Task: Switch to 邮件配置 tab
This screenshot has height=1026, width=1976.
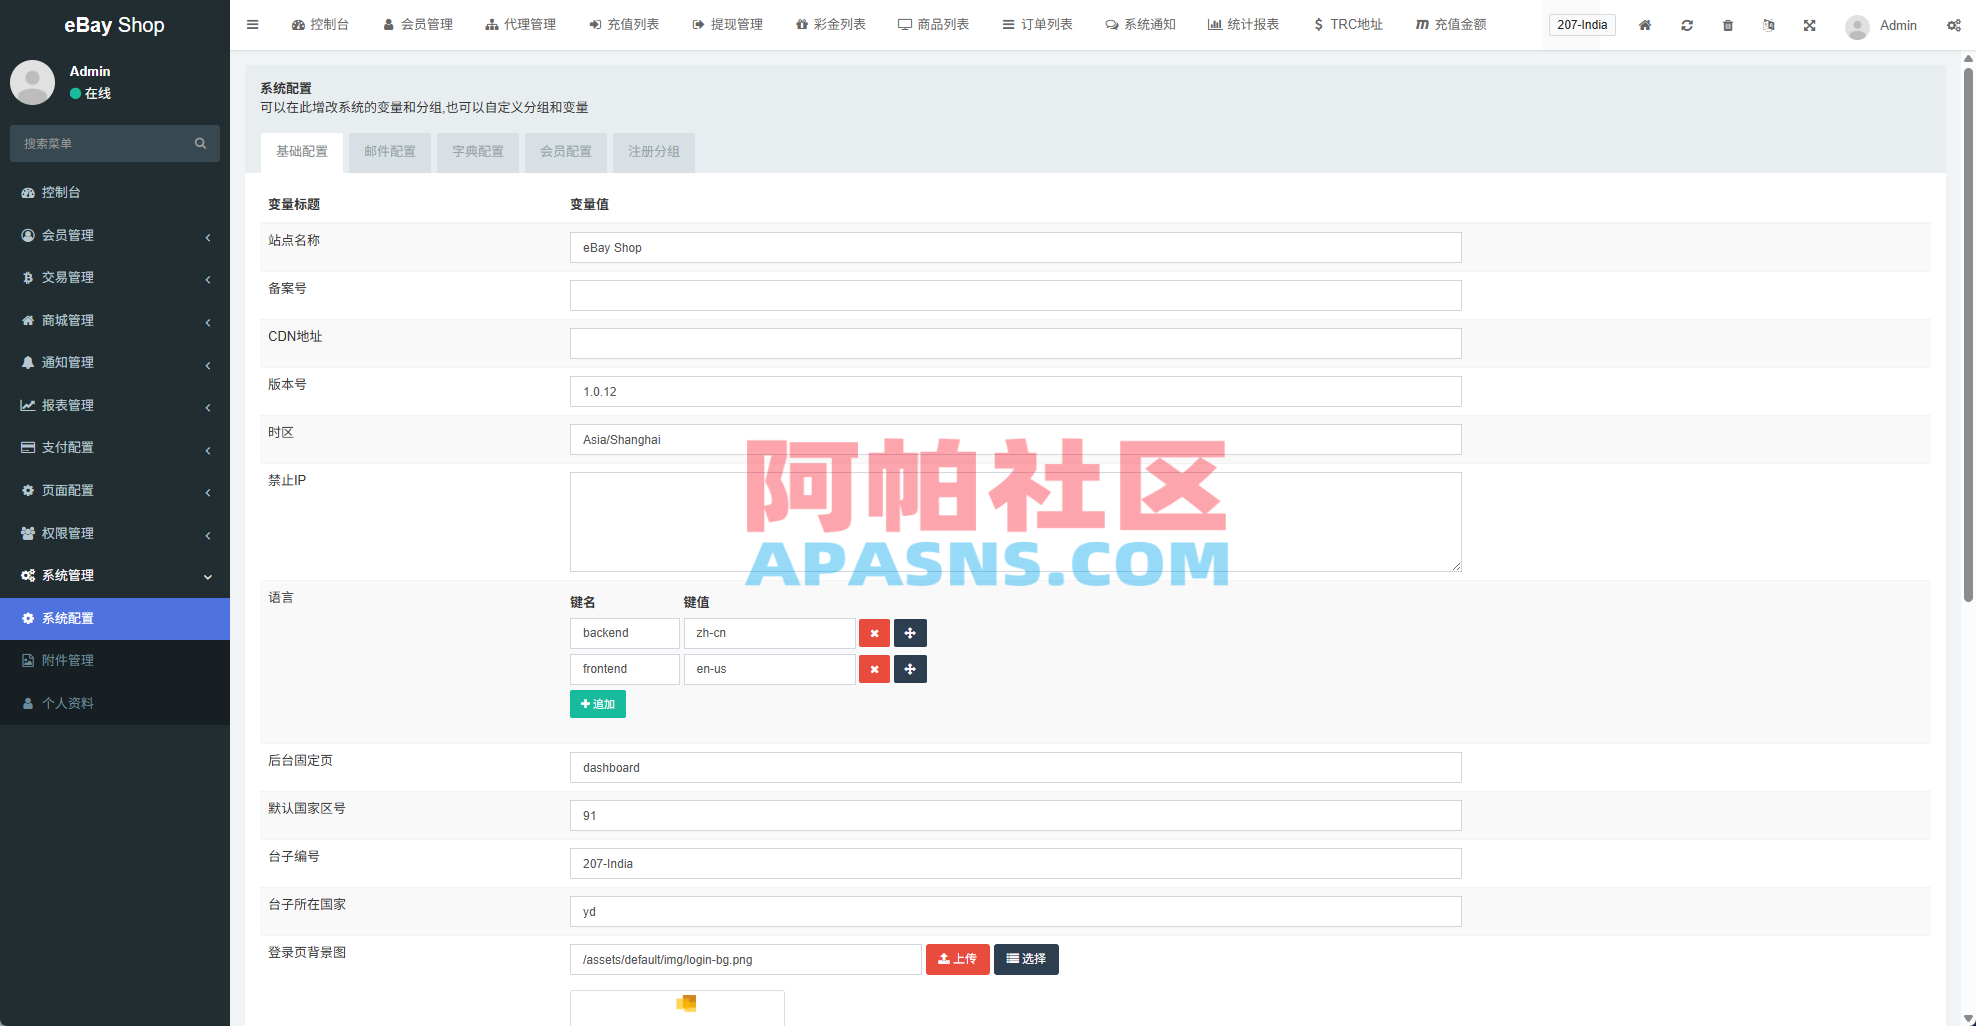Action: tap(390, 152)
